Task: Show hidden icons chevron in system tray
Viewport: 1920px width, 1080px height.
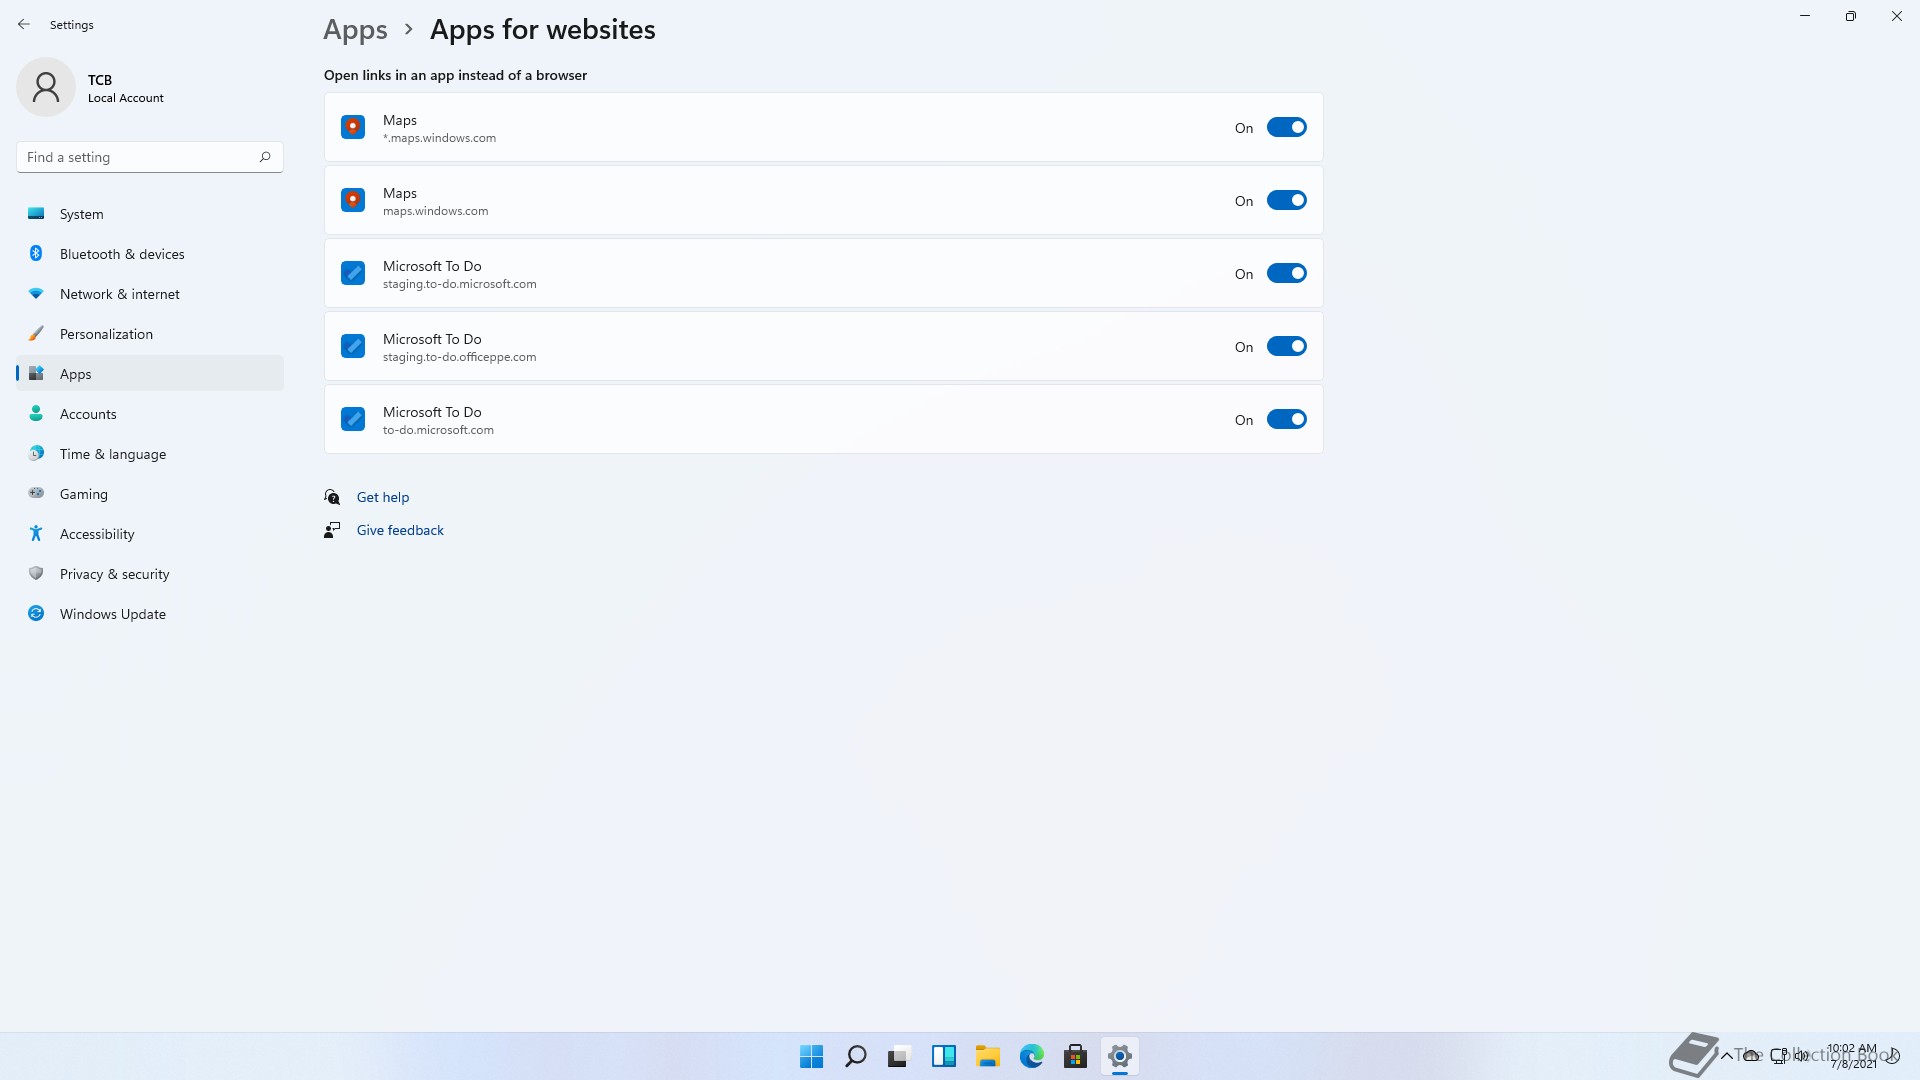Action: (1726, 1055)
